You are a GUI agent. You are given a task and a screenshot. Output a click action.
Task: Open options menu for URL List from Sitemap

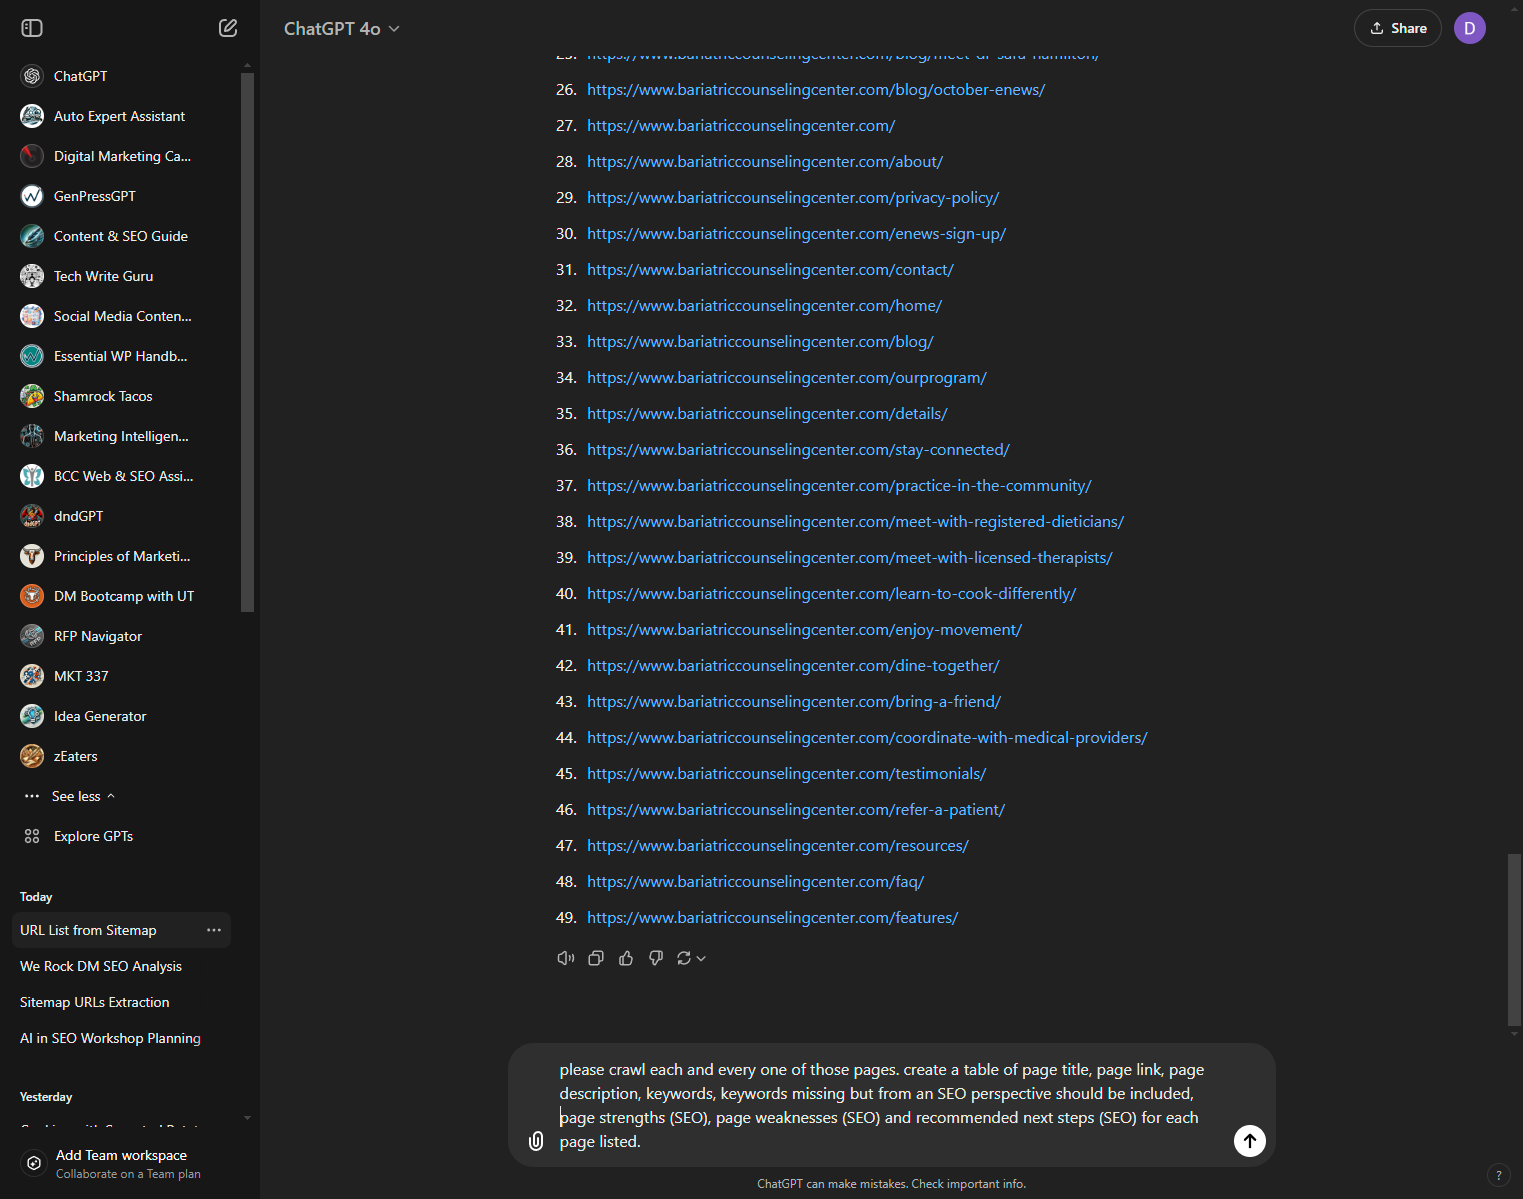214,930
